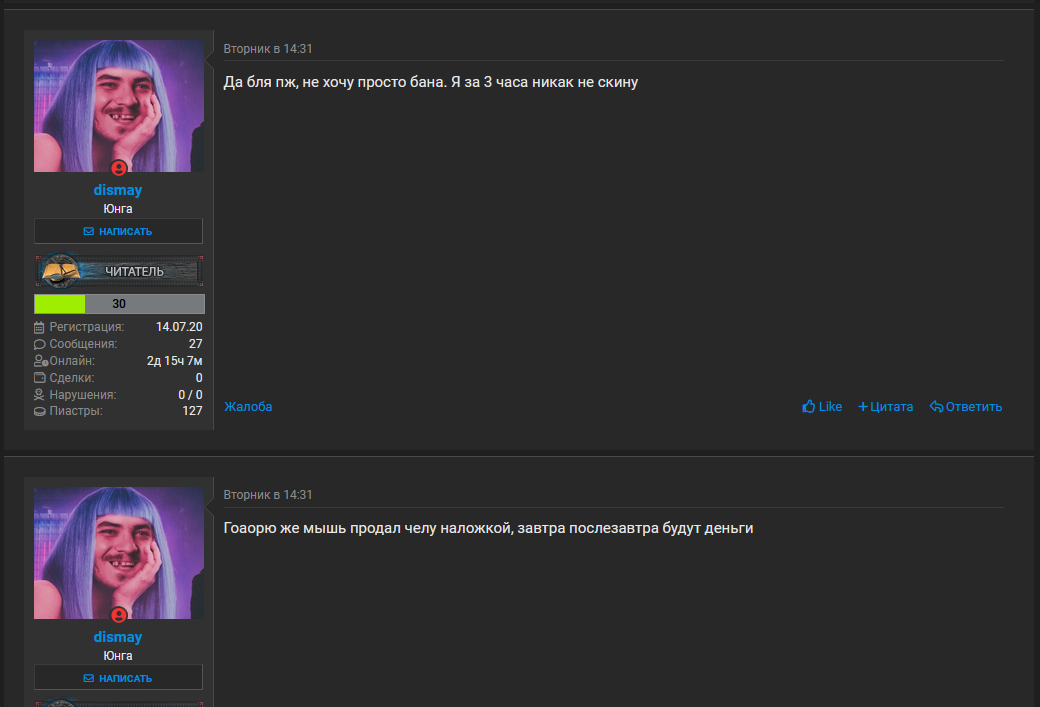Image resolution: width=1040 pixels, height=707 pixels.
Task: Open the Жалоба report link
Action: (248, 407)
